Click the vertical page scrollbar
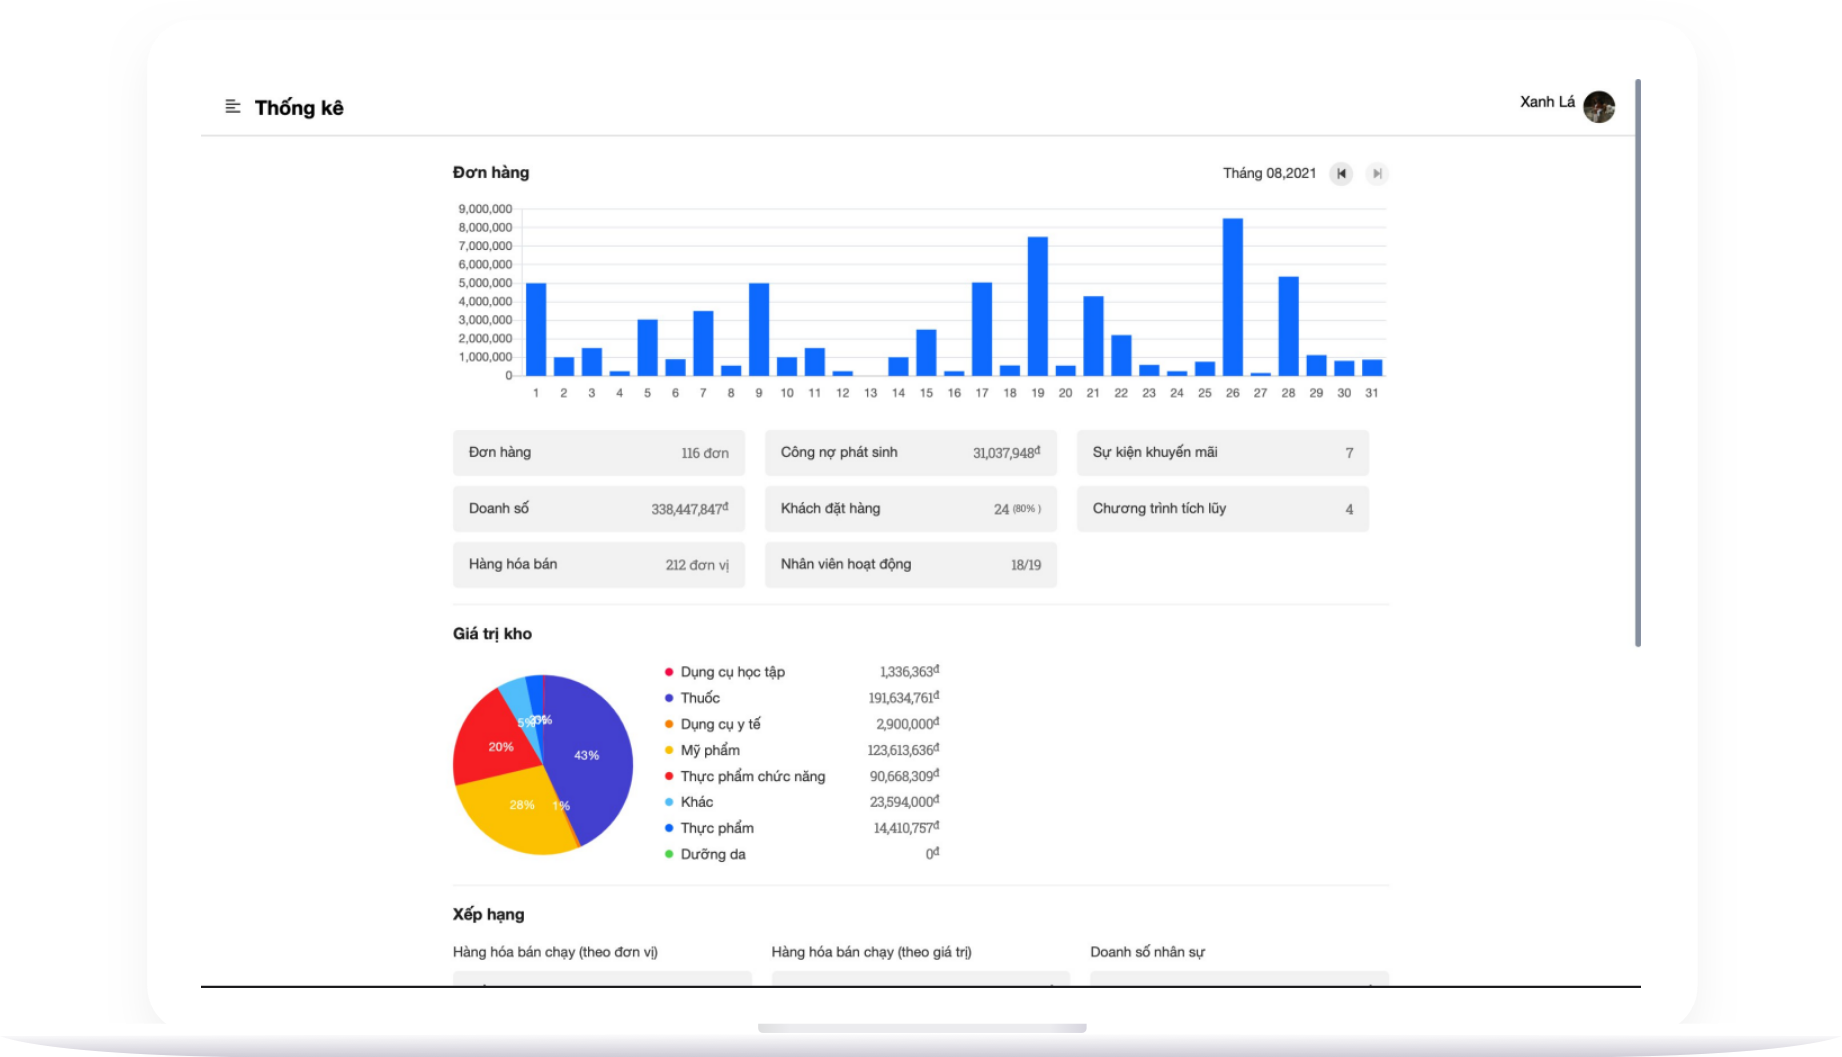Image resolution: width=1842 pixels, height=1057 pixels. click(x=1637, y=362)
